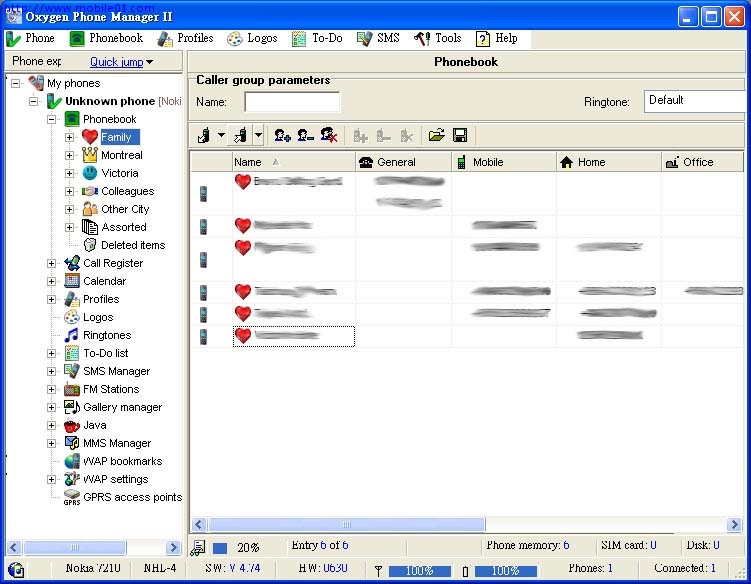Select the Colleagues handshake icon

pos(90,191)
